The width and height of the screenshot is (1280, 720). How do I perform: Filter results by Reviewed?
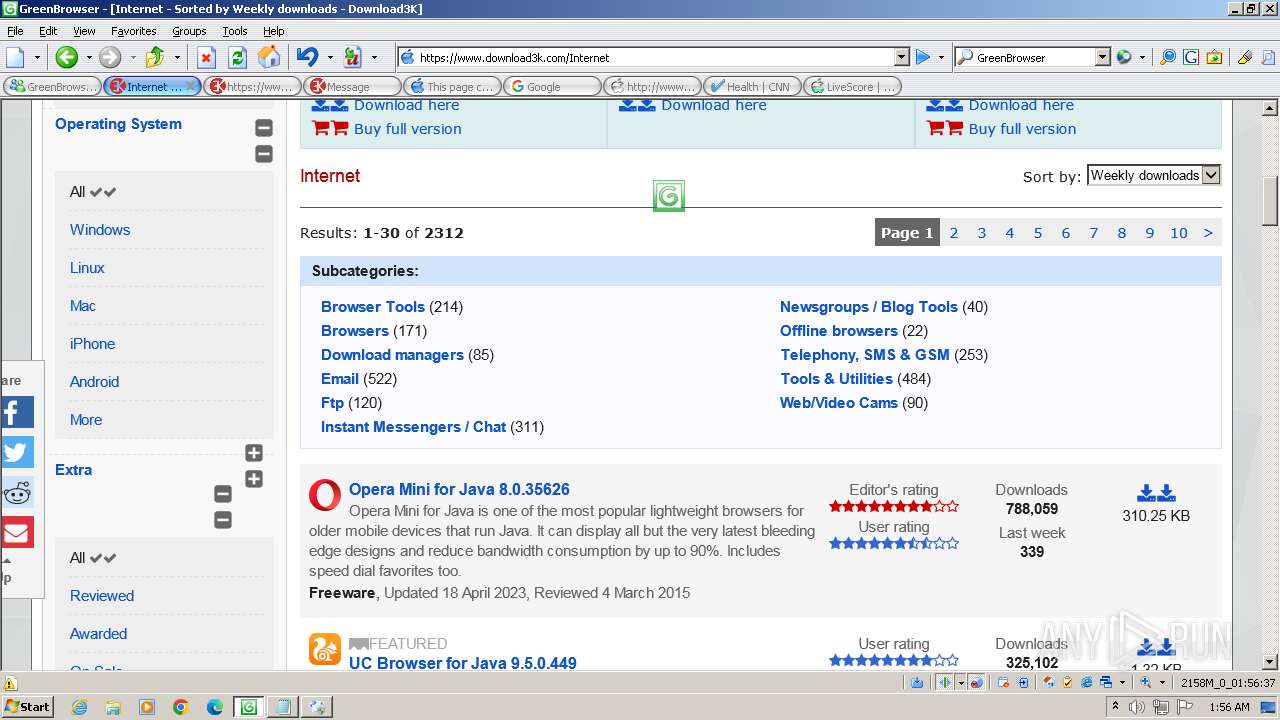(102, 596)
